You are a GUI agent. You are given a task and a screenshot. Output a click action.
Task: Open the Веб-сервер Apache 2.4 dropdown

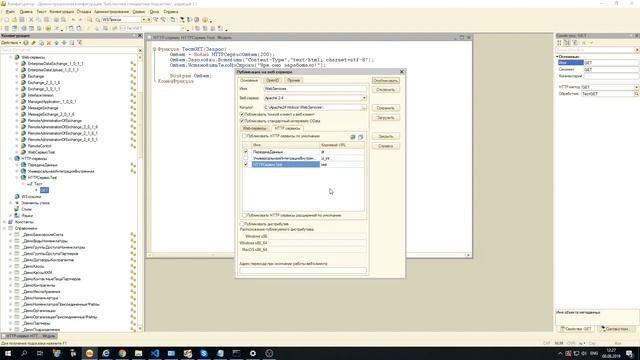click(364, 98)
